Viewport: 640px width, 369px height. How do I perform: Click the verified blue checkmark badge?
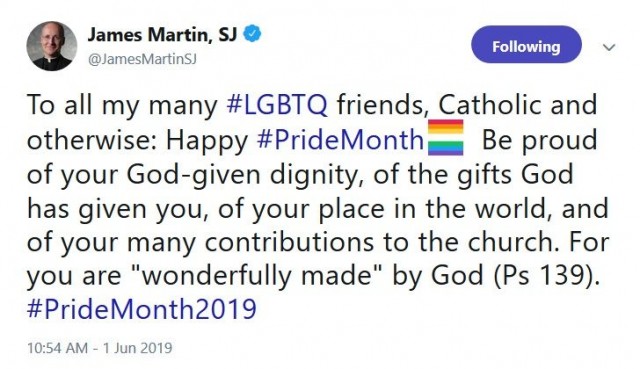(252, 34)
